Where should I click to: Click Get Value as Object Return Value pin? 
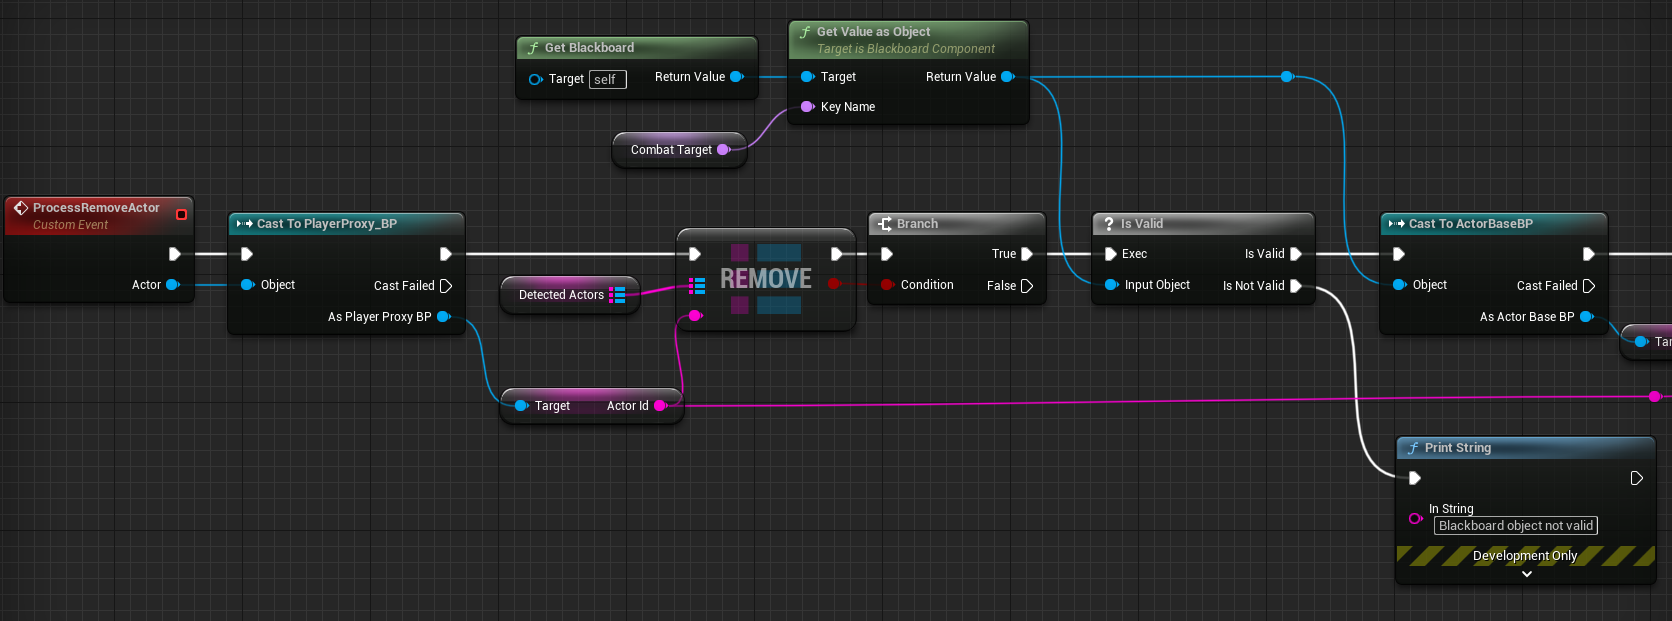pos(1008,77)
